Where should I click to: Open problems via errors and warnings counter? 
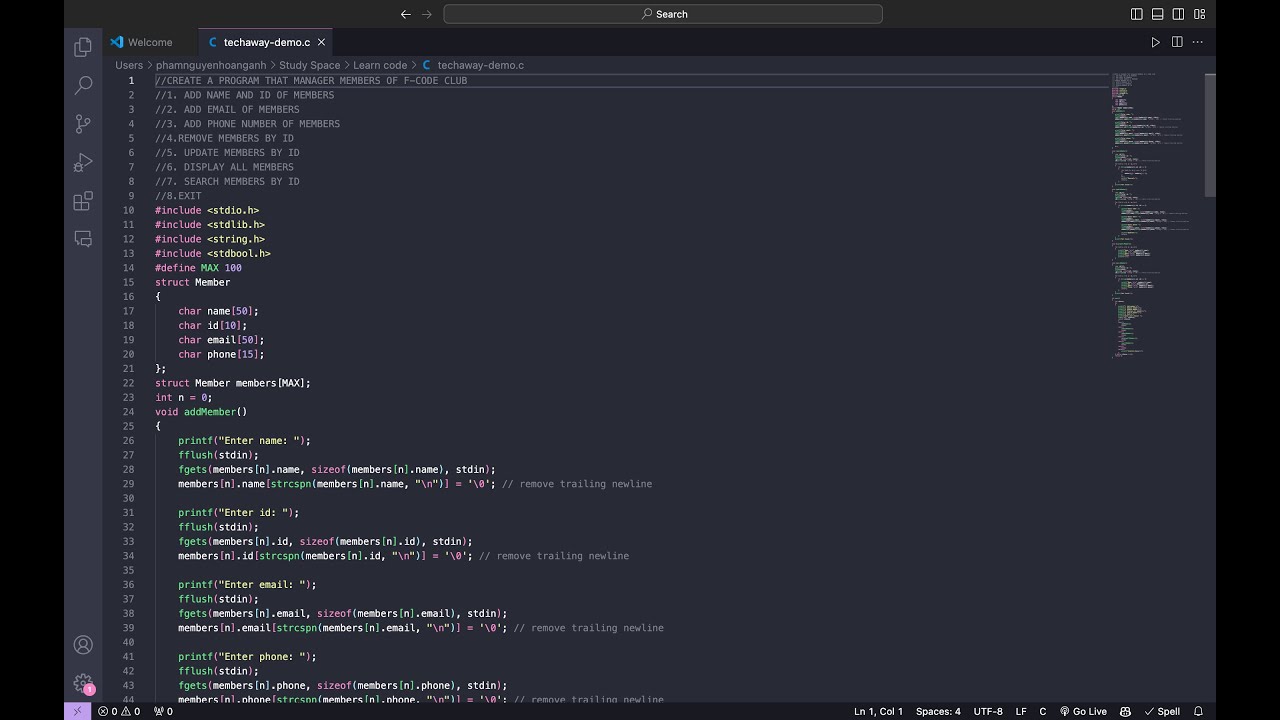point(119,711)
